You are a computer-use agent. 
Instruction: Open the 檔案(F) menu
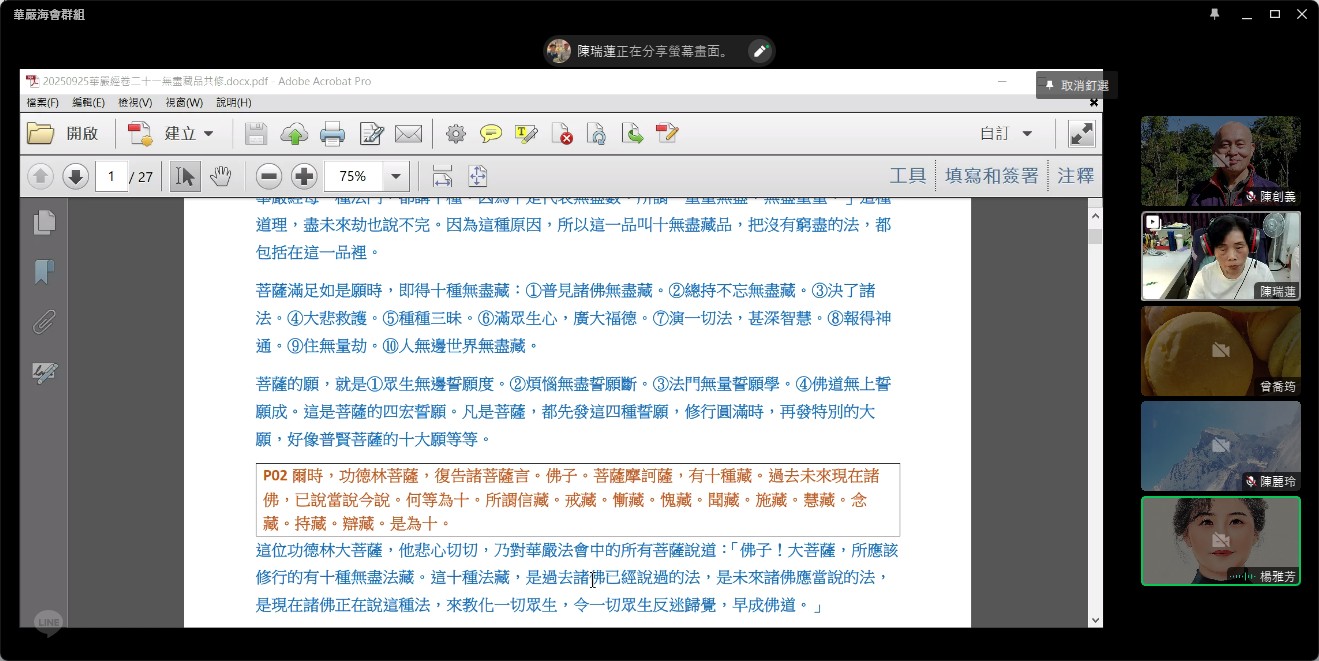[x=42, y=103]
